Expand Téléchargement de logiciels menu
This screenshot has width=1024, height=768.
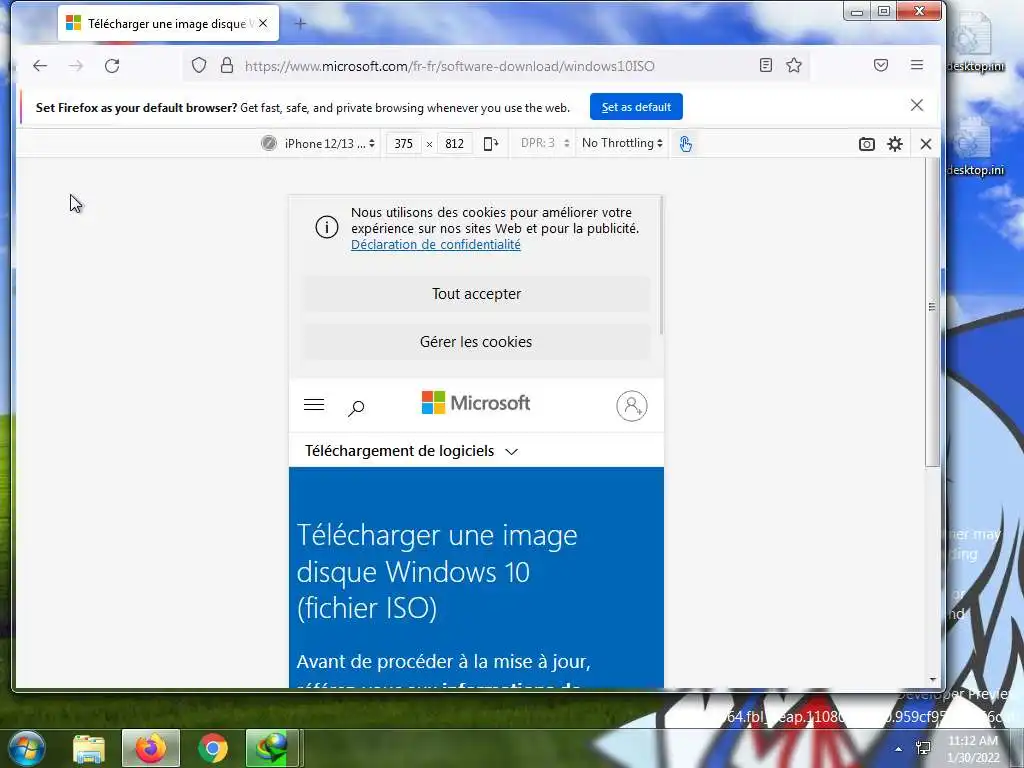pos(411,451)
